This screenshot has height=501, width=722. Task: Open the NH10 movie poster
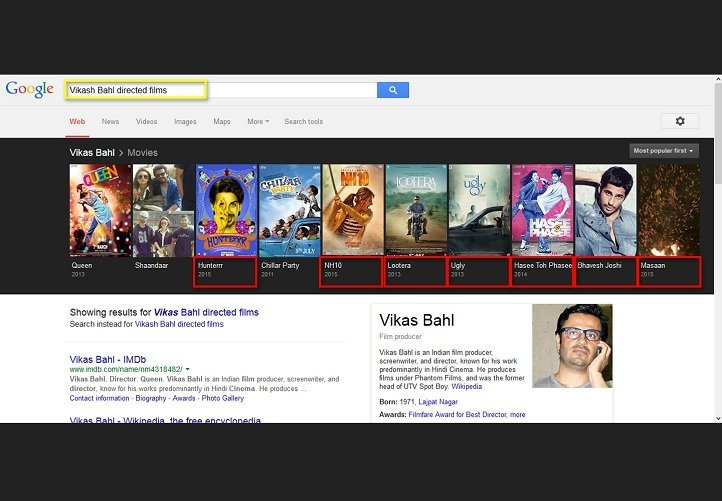[353, 210]
